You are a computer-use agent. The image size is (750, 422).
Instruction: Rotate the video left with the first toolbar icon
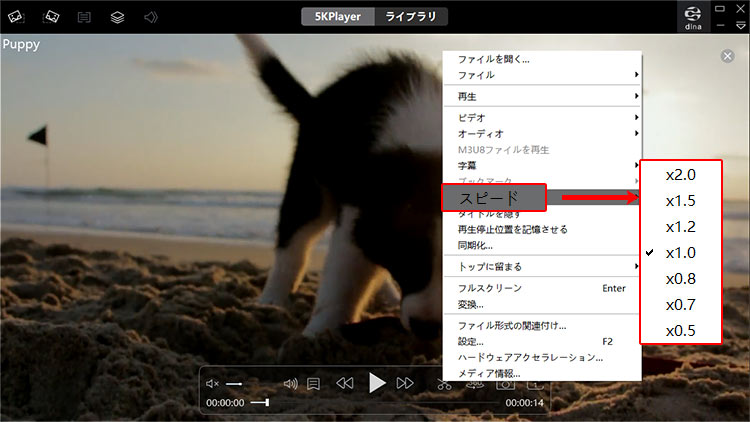[16, 17]
